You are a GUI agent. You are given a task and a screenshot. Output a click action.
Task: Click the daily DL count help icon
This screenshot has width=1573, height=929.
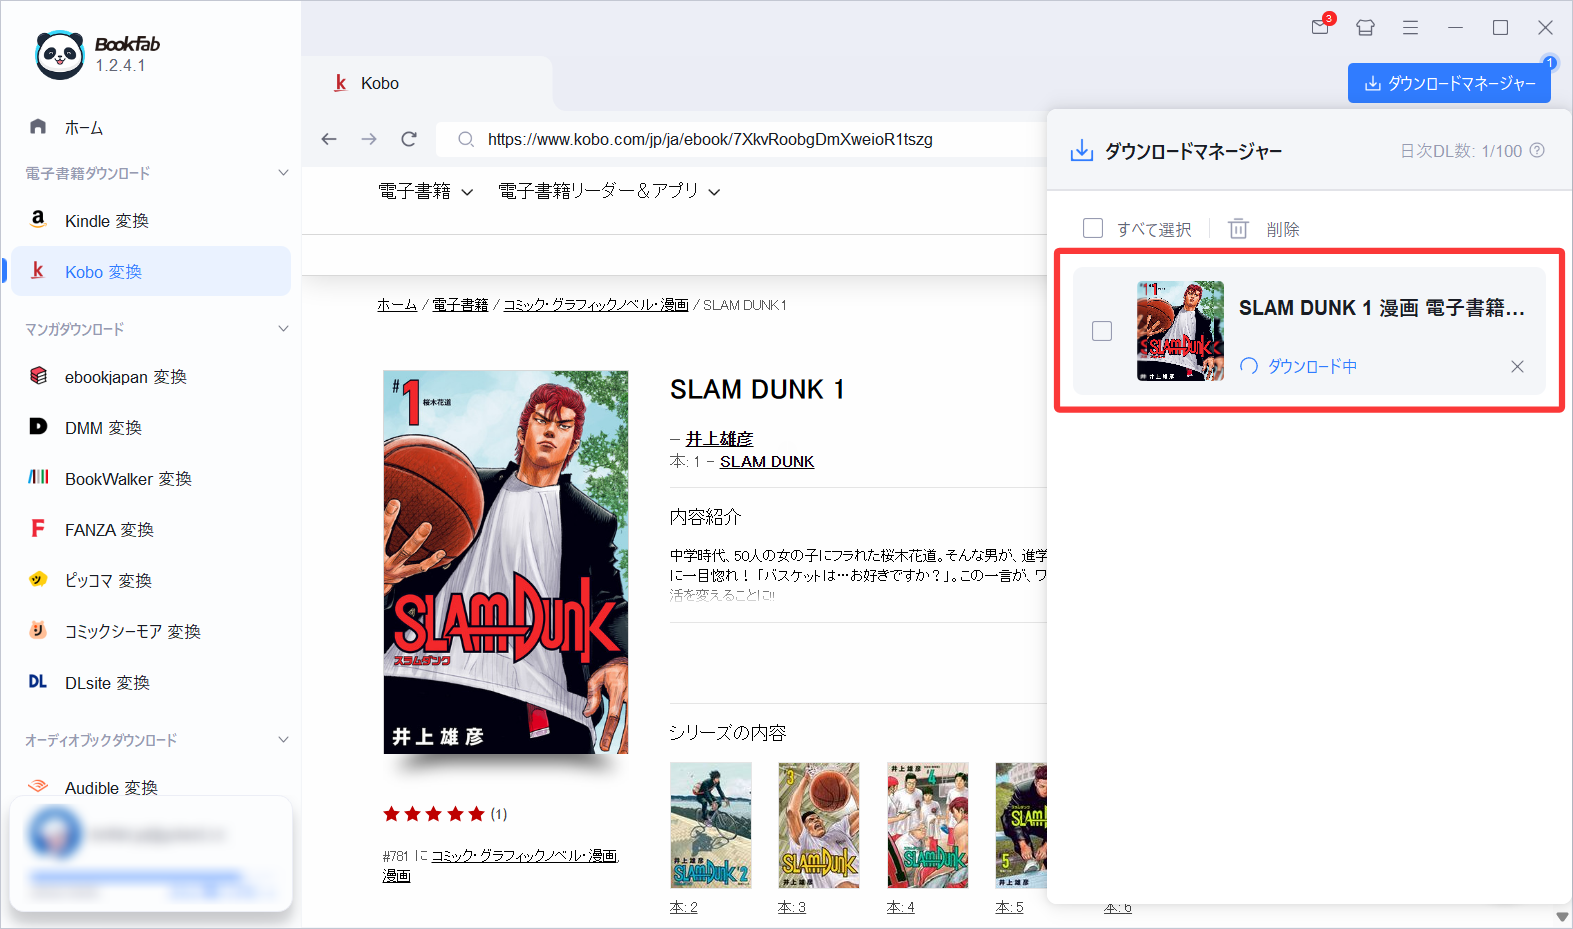tap(1538, 151)
